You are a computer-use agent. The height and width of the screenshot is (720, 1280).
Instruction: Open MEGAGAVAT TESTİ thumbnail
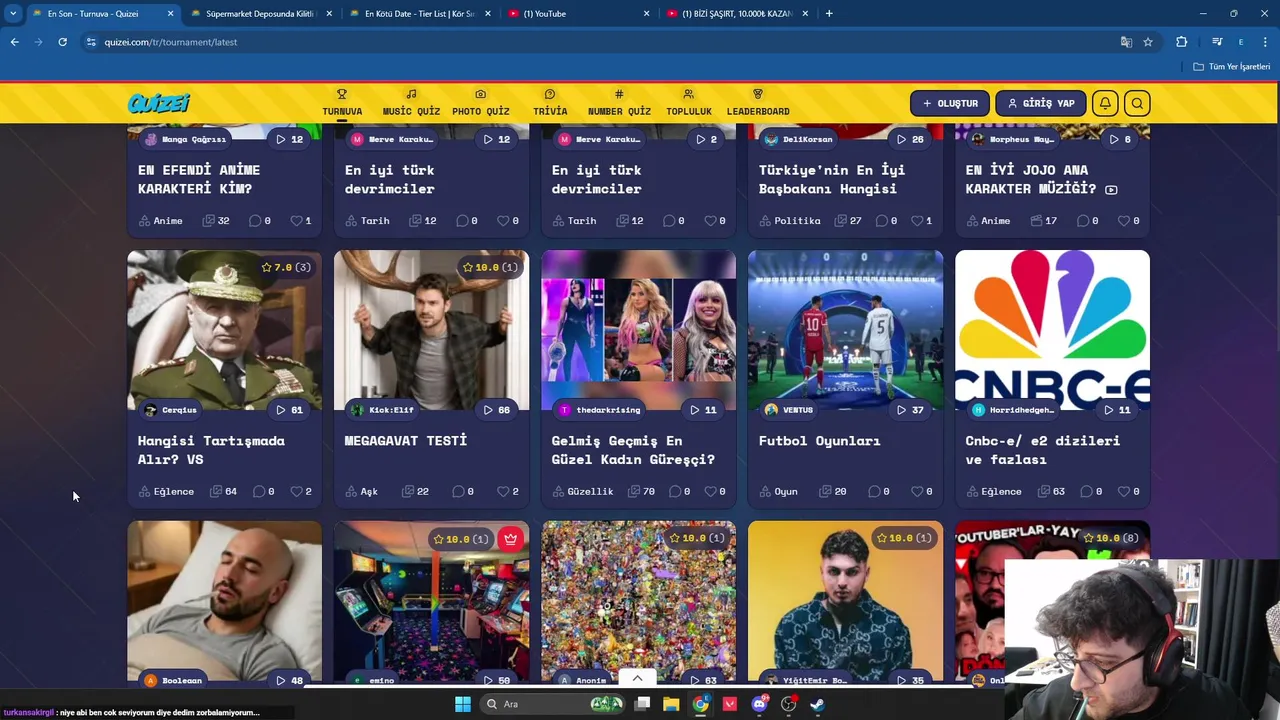(431, 330)
